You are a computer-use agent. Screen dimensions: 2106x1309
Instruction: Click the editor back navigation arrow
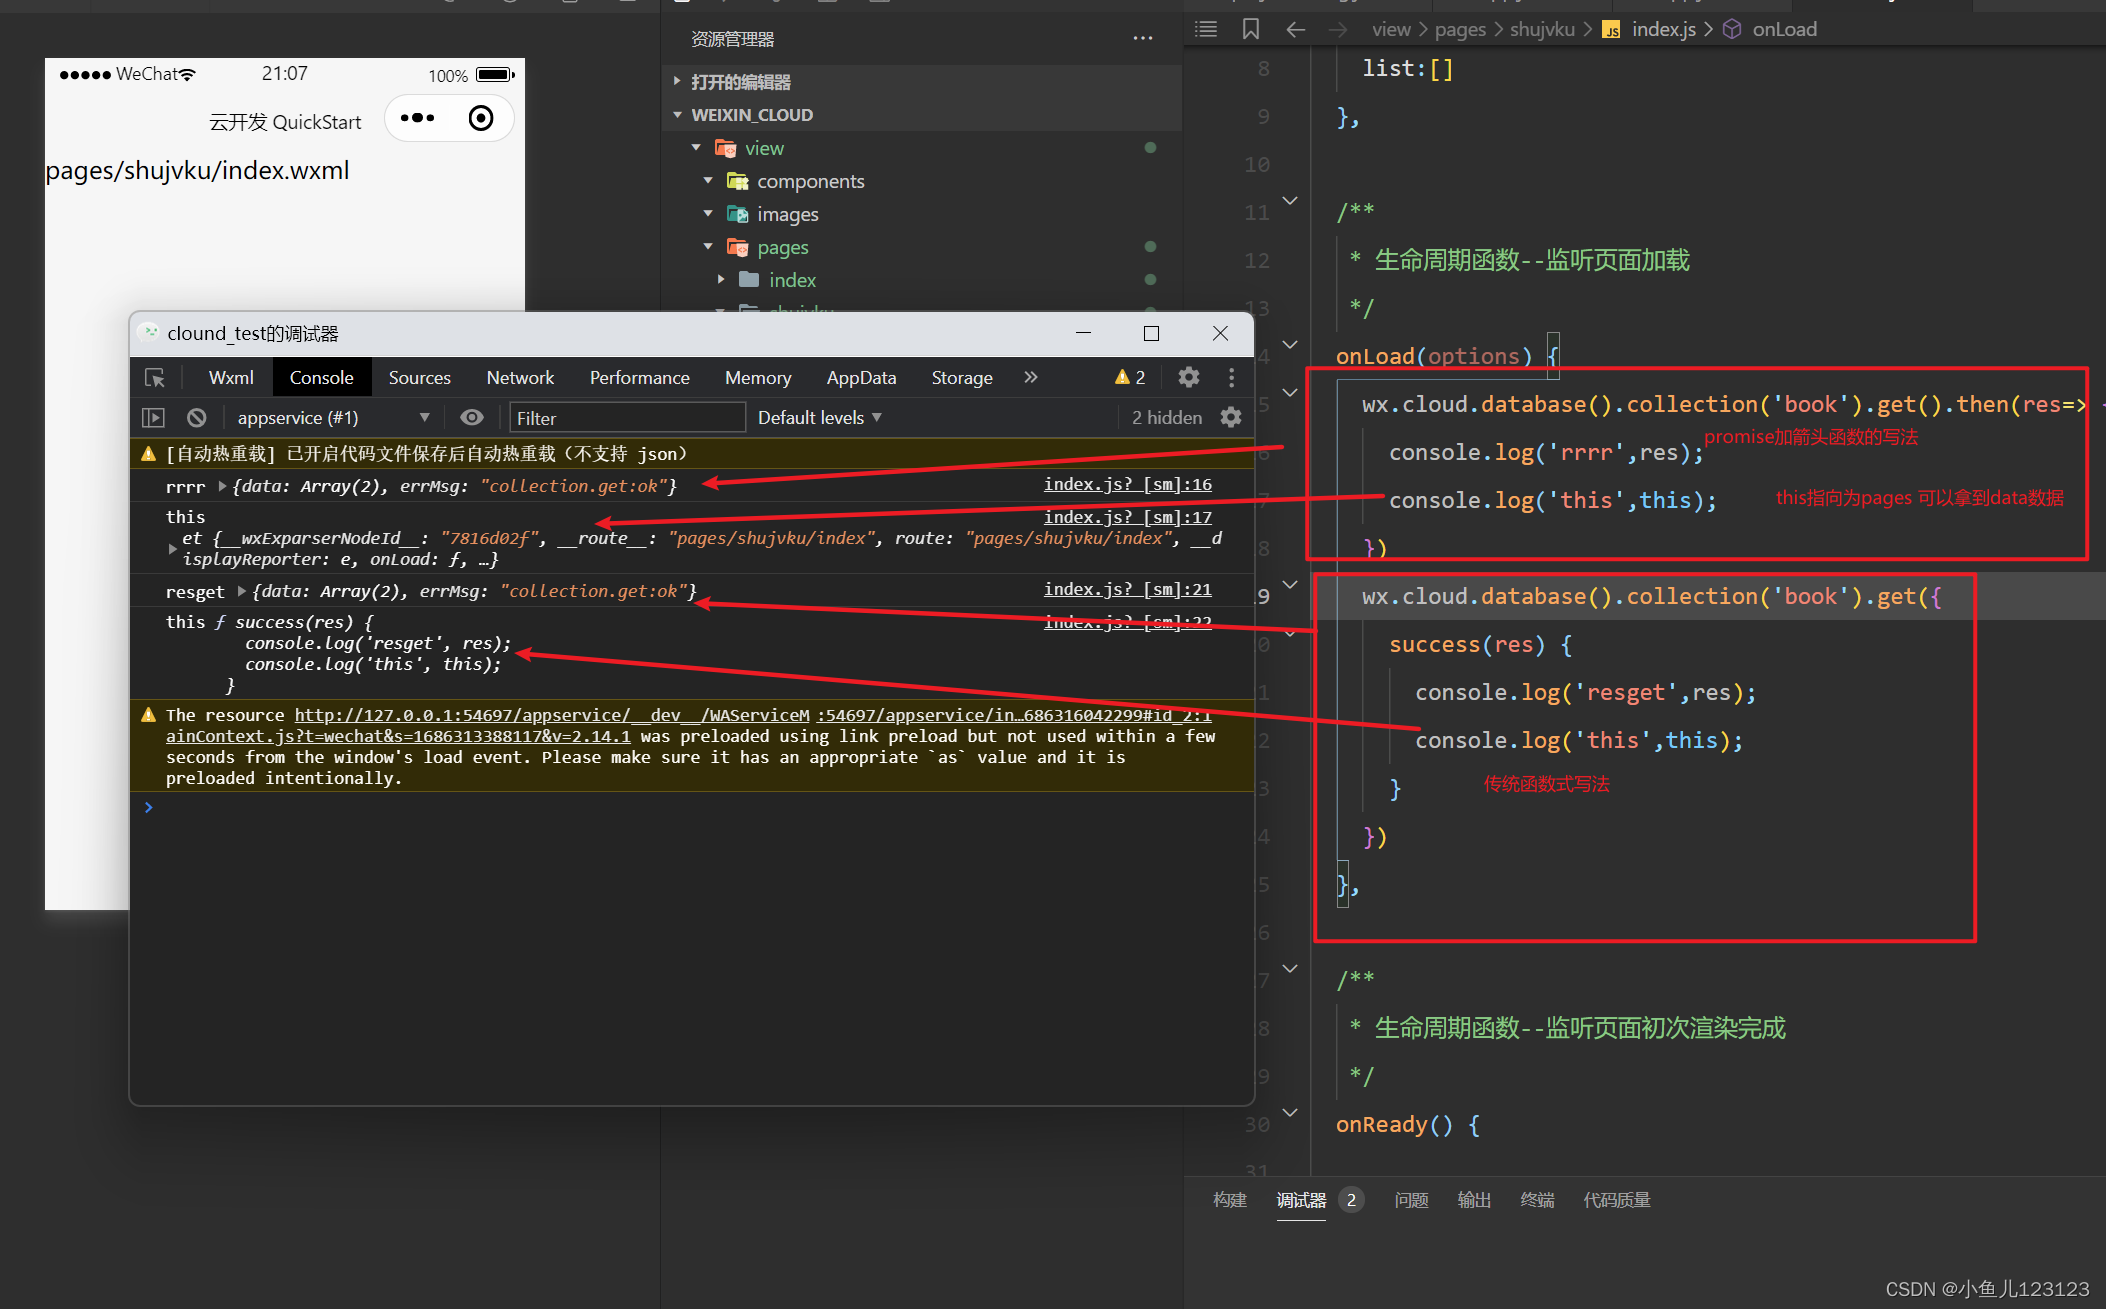tap(1295, 29)
